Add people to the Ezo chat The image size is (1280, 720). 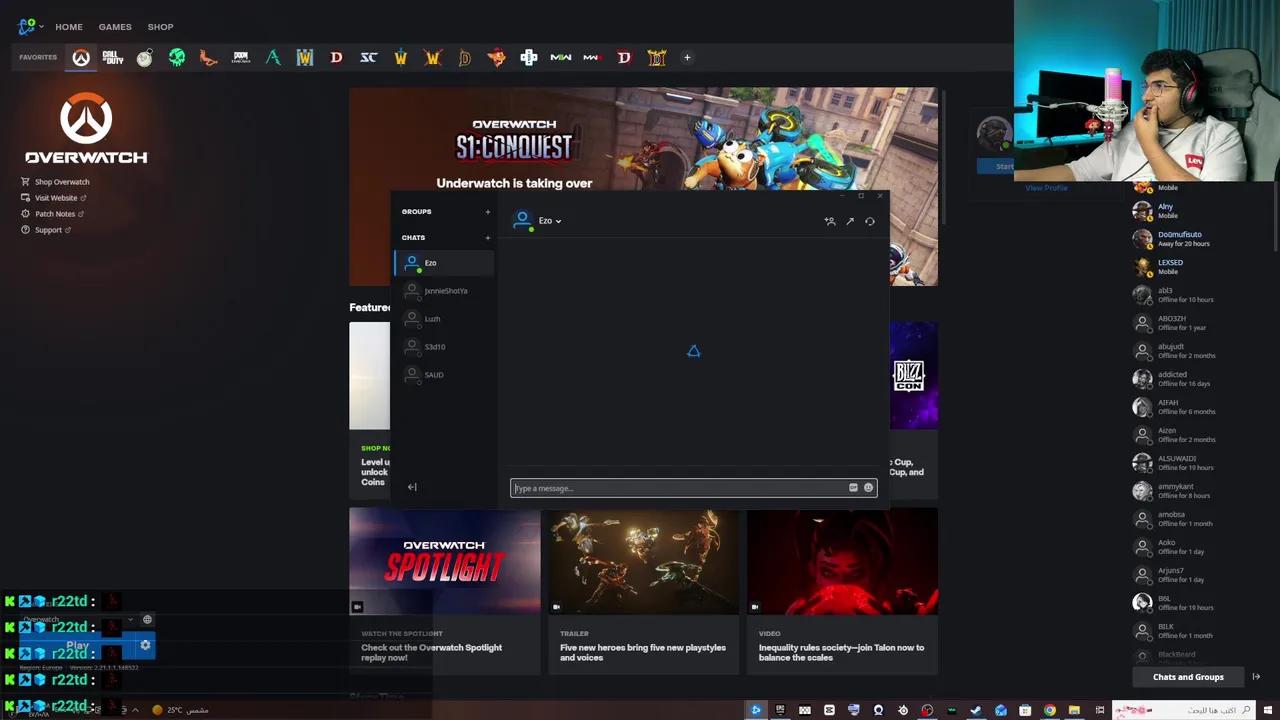click(x=830, y=221)
